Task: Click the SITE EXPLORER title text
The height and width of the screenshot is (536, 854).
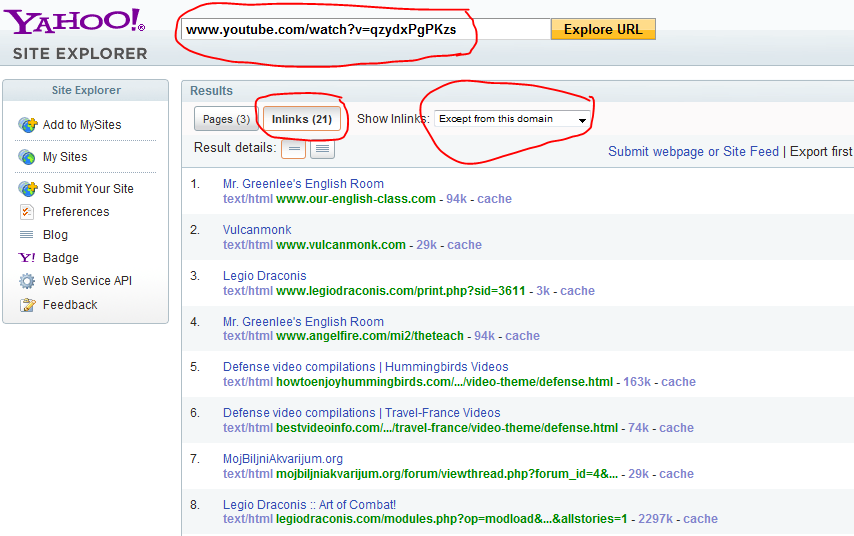Action: point(80,53)
